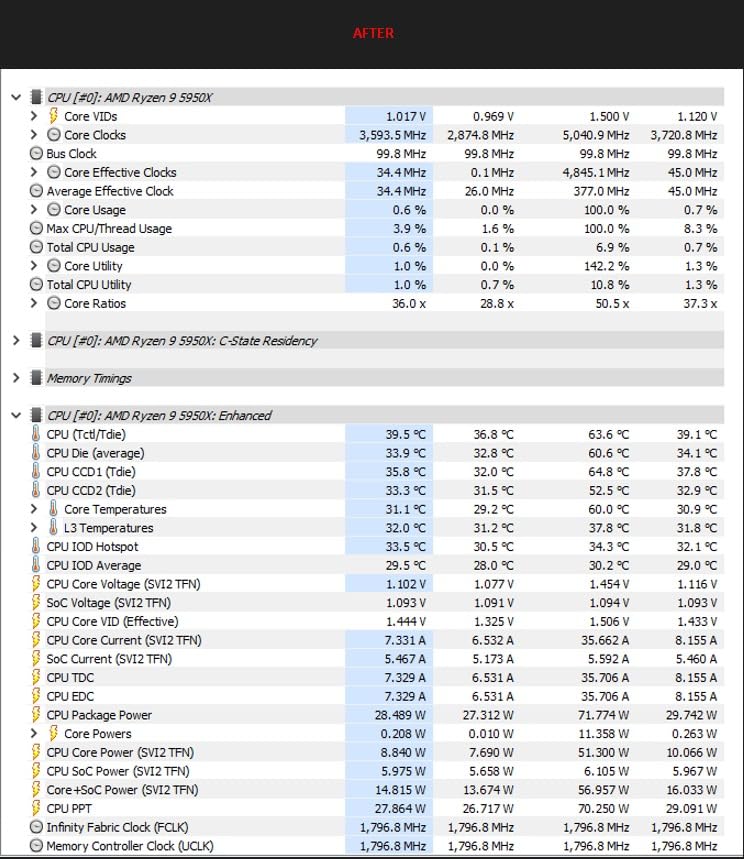Click the clock icon beside Core Effective Clocks
This screenshot has width=744, height=859.
pos(53,172)
